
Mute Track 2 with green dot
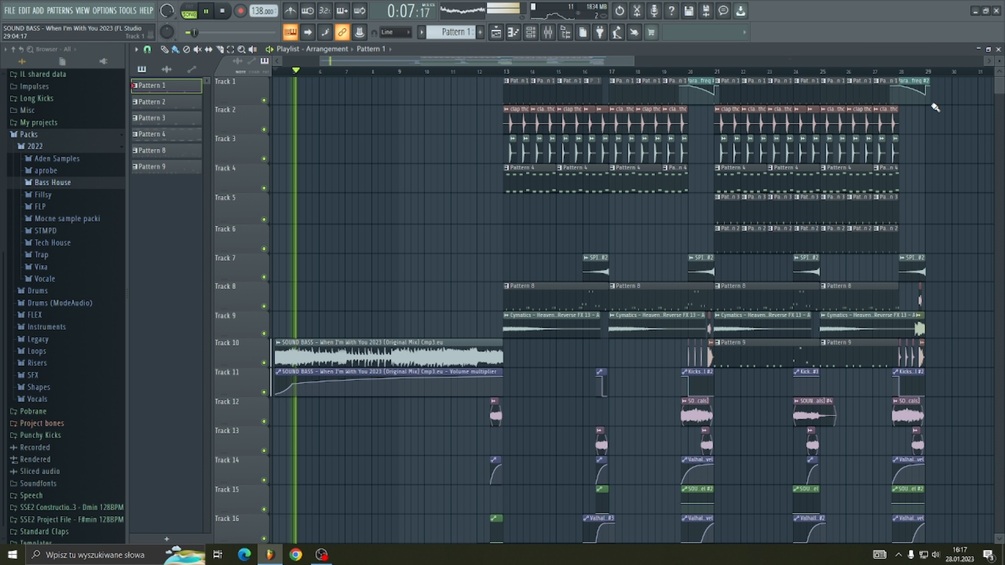[x=263, y=129]
